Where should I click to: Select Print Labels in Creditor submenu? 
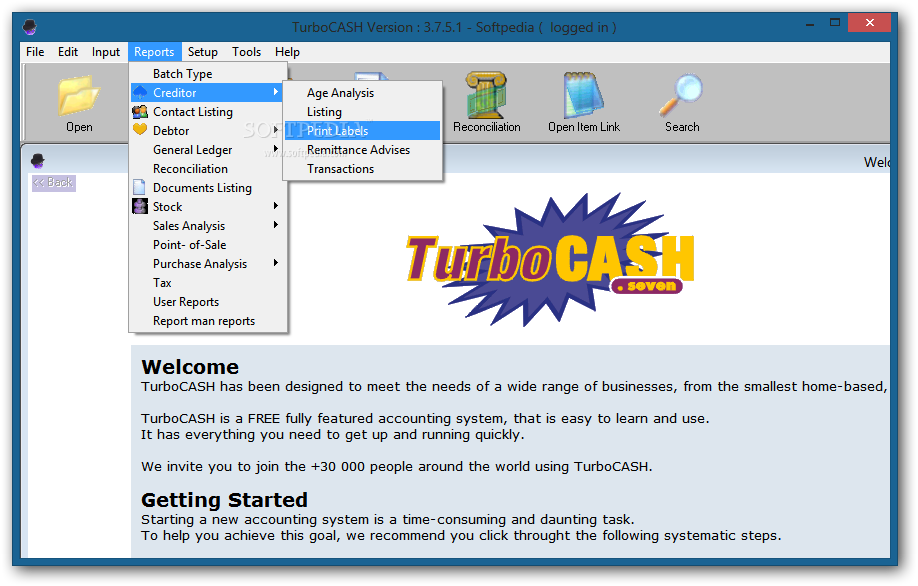click(x=362, y=131)
